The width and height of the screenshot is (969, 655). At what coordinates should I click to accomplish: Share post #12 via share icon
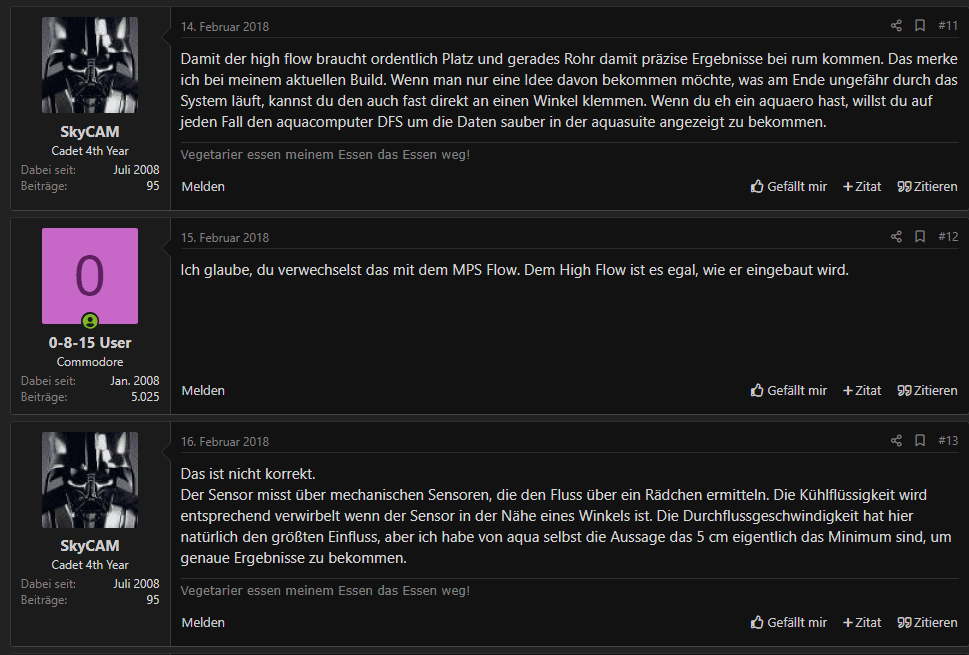[896, 237]
